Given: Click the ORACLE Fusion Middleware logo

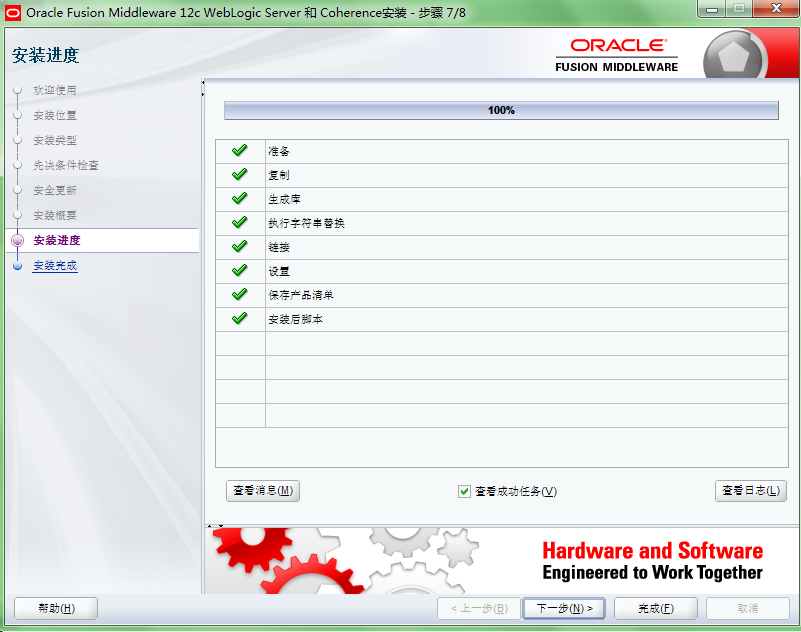Looking at the screenshot, I should tap(617, 55).
